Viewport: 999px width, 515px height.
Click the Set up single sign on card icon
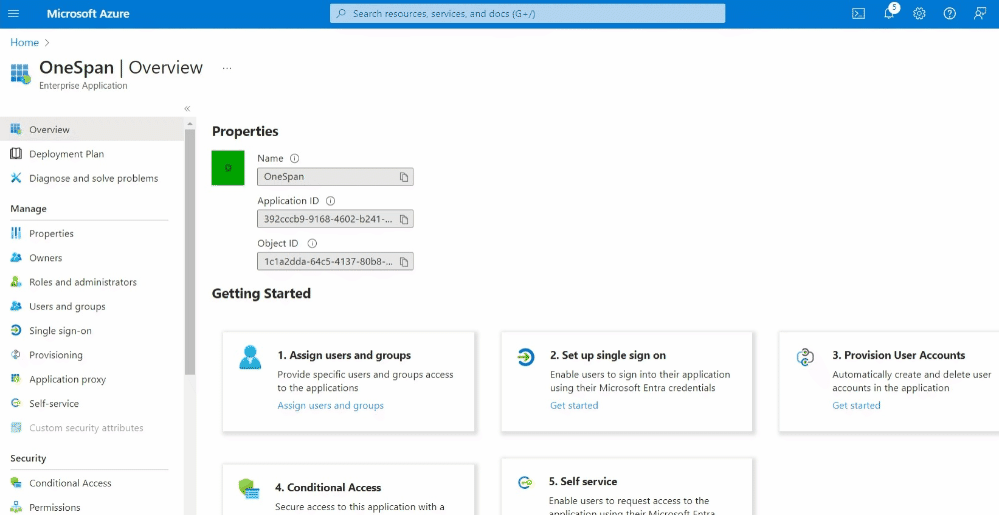(x=526, y=358)
